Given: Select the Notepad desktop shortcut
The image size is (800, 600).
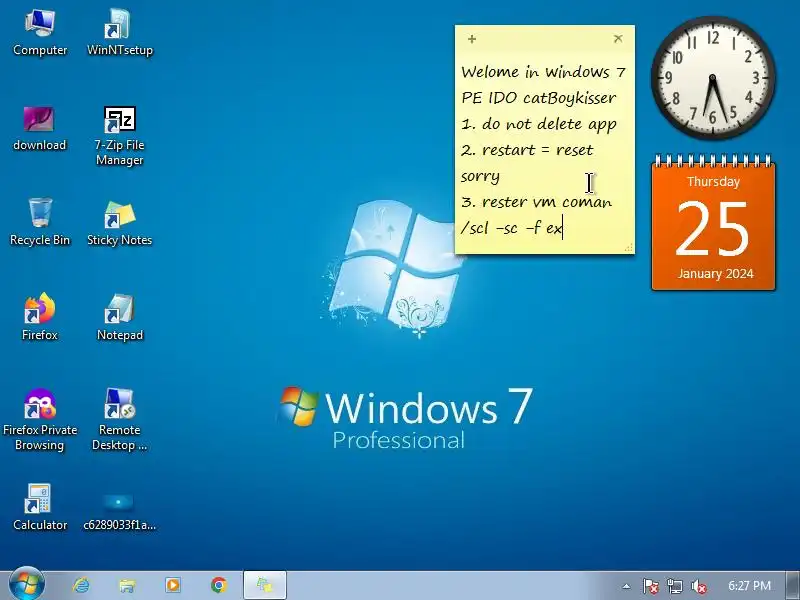Looking at the screenshot, I should coord(119,316).
